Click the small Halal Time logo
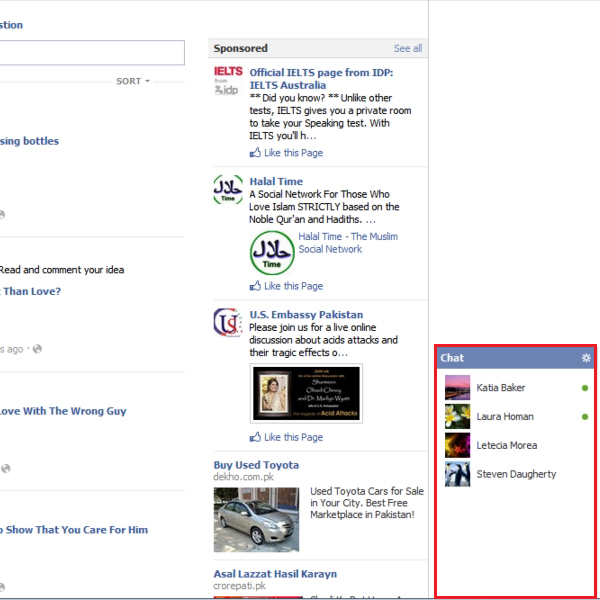 pyautogui.click(x=228, y=189)
